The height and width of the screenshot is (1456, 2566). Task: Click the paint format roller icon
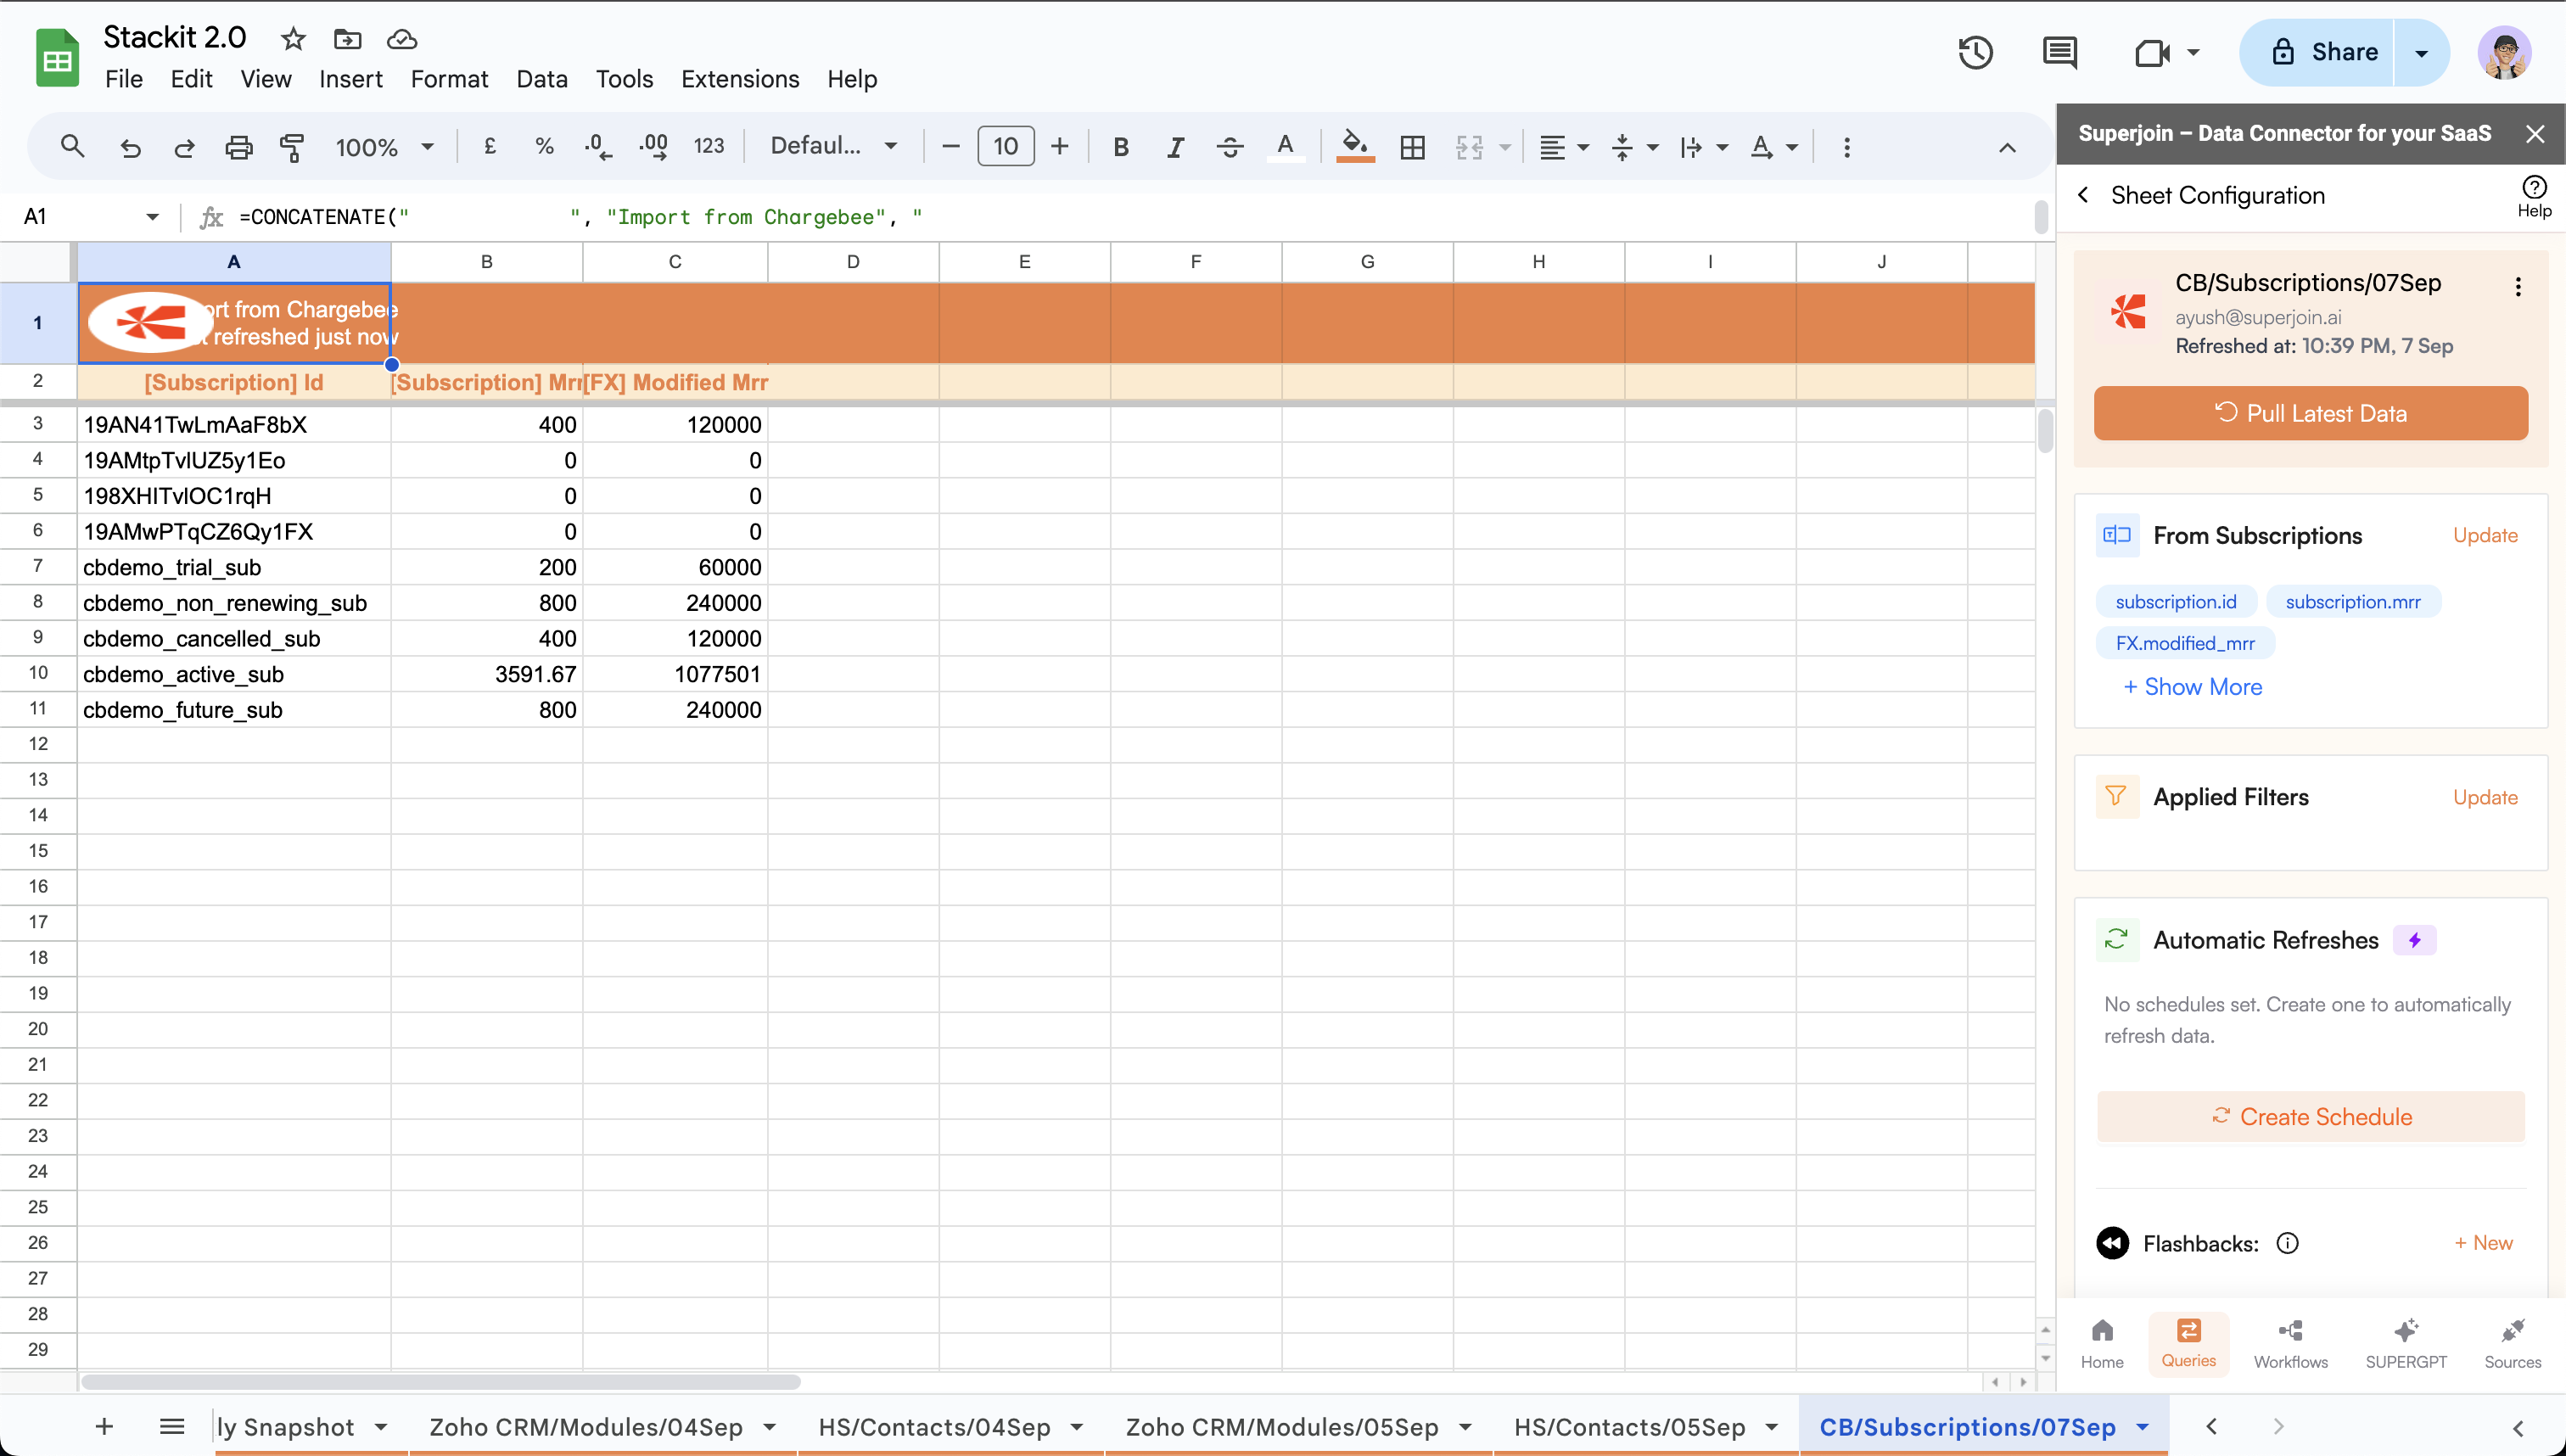[x=292, y=147]
